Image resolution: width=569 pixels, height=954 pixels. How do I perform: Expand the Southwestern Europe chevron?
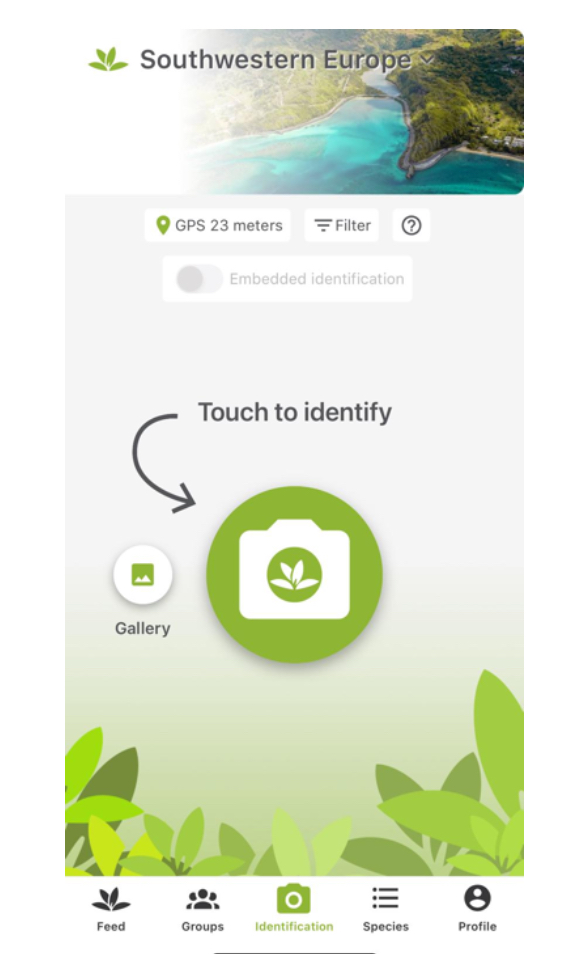point(427,60)
